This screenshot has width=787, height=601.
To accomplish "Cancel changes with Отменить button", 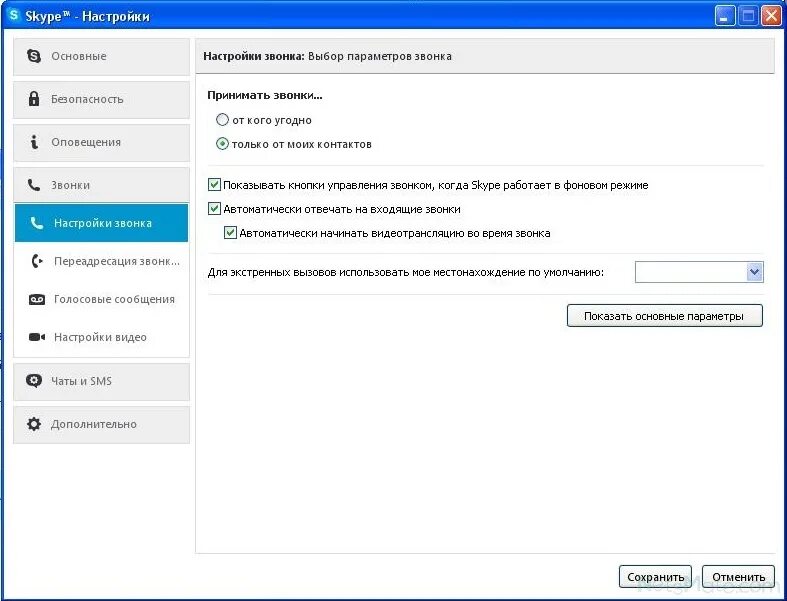I will pyautogui.click(x=738, y=577).
